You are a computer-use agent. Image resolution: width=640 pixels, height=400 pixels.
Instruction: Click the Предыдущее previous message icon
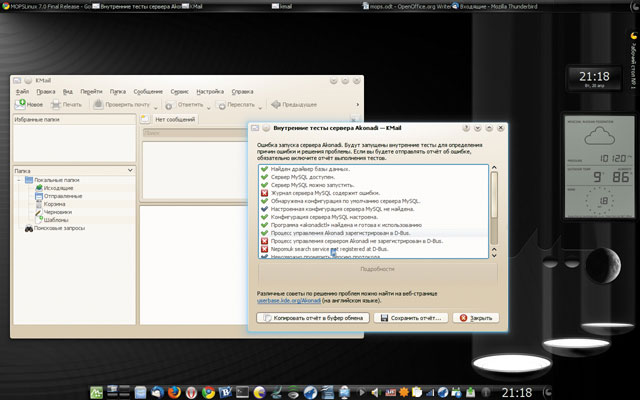pyautogui.click(x=276, y=104)
